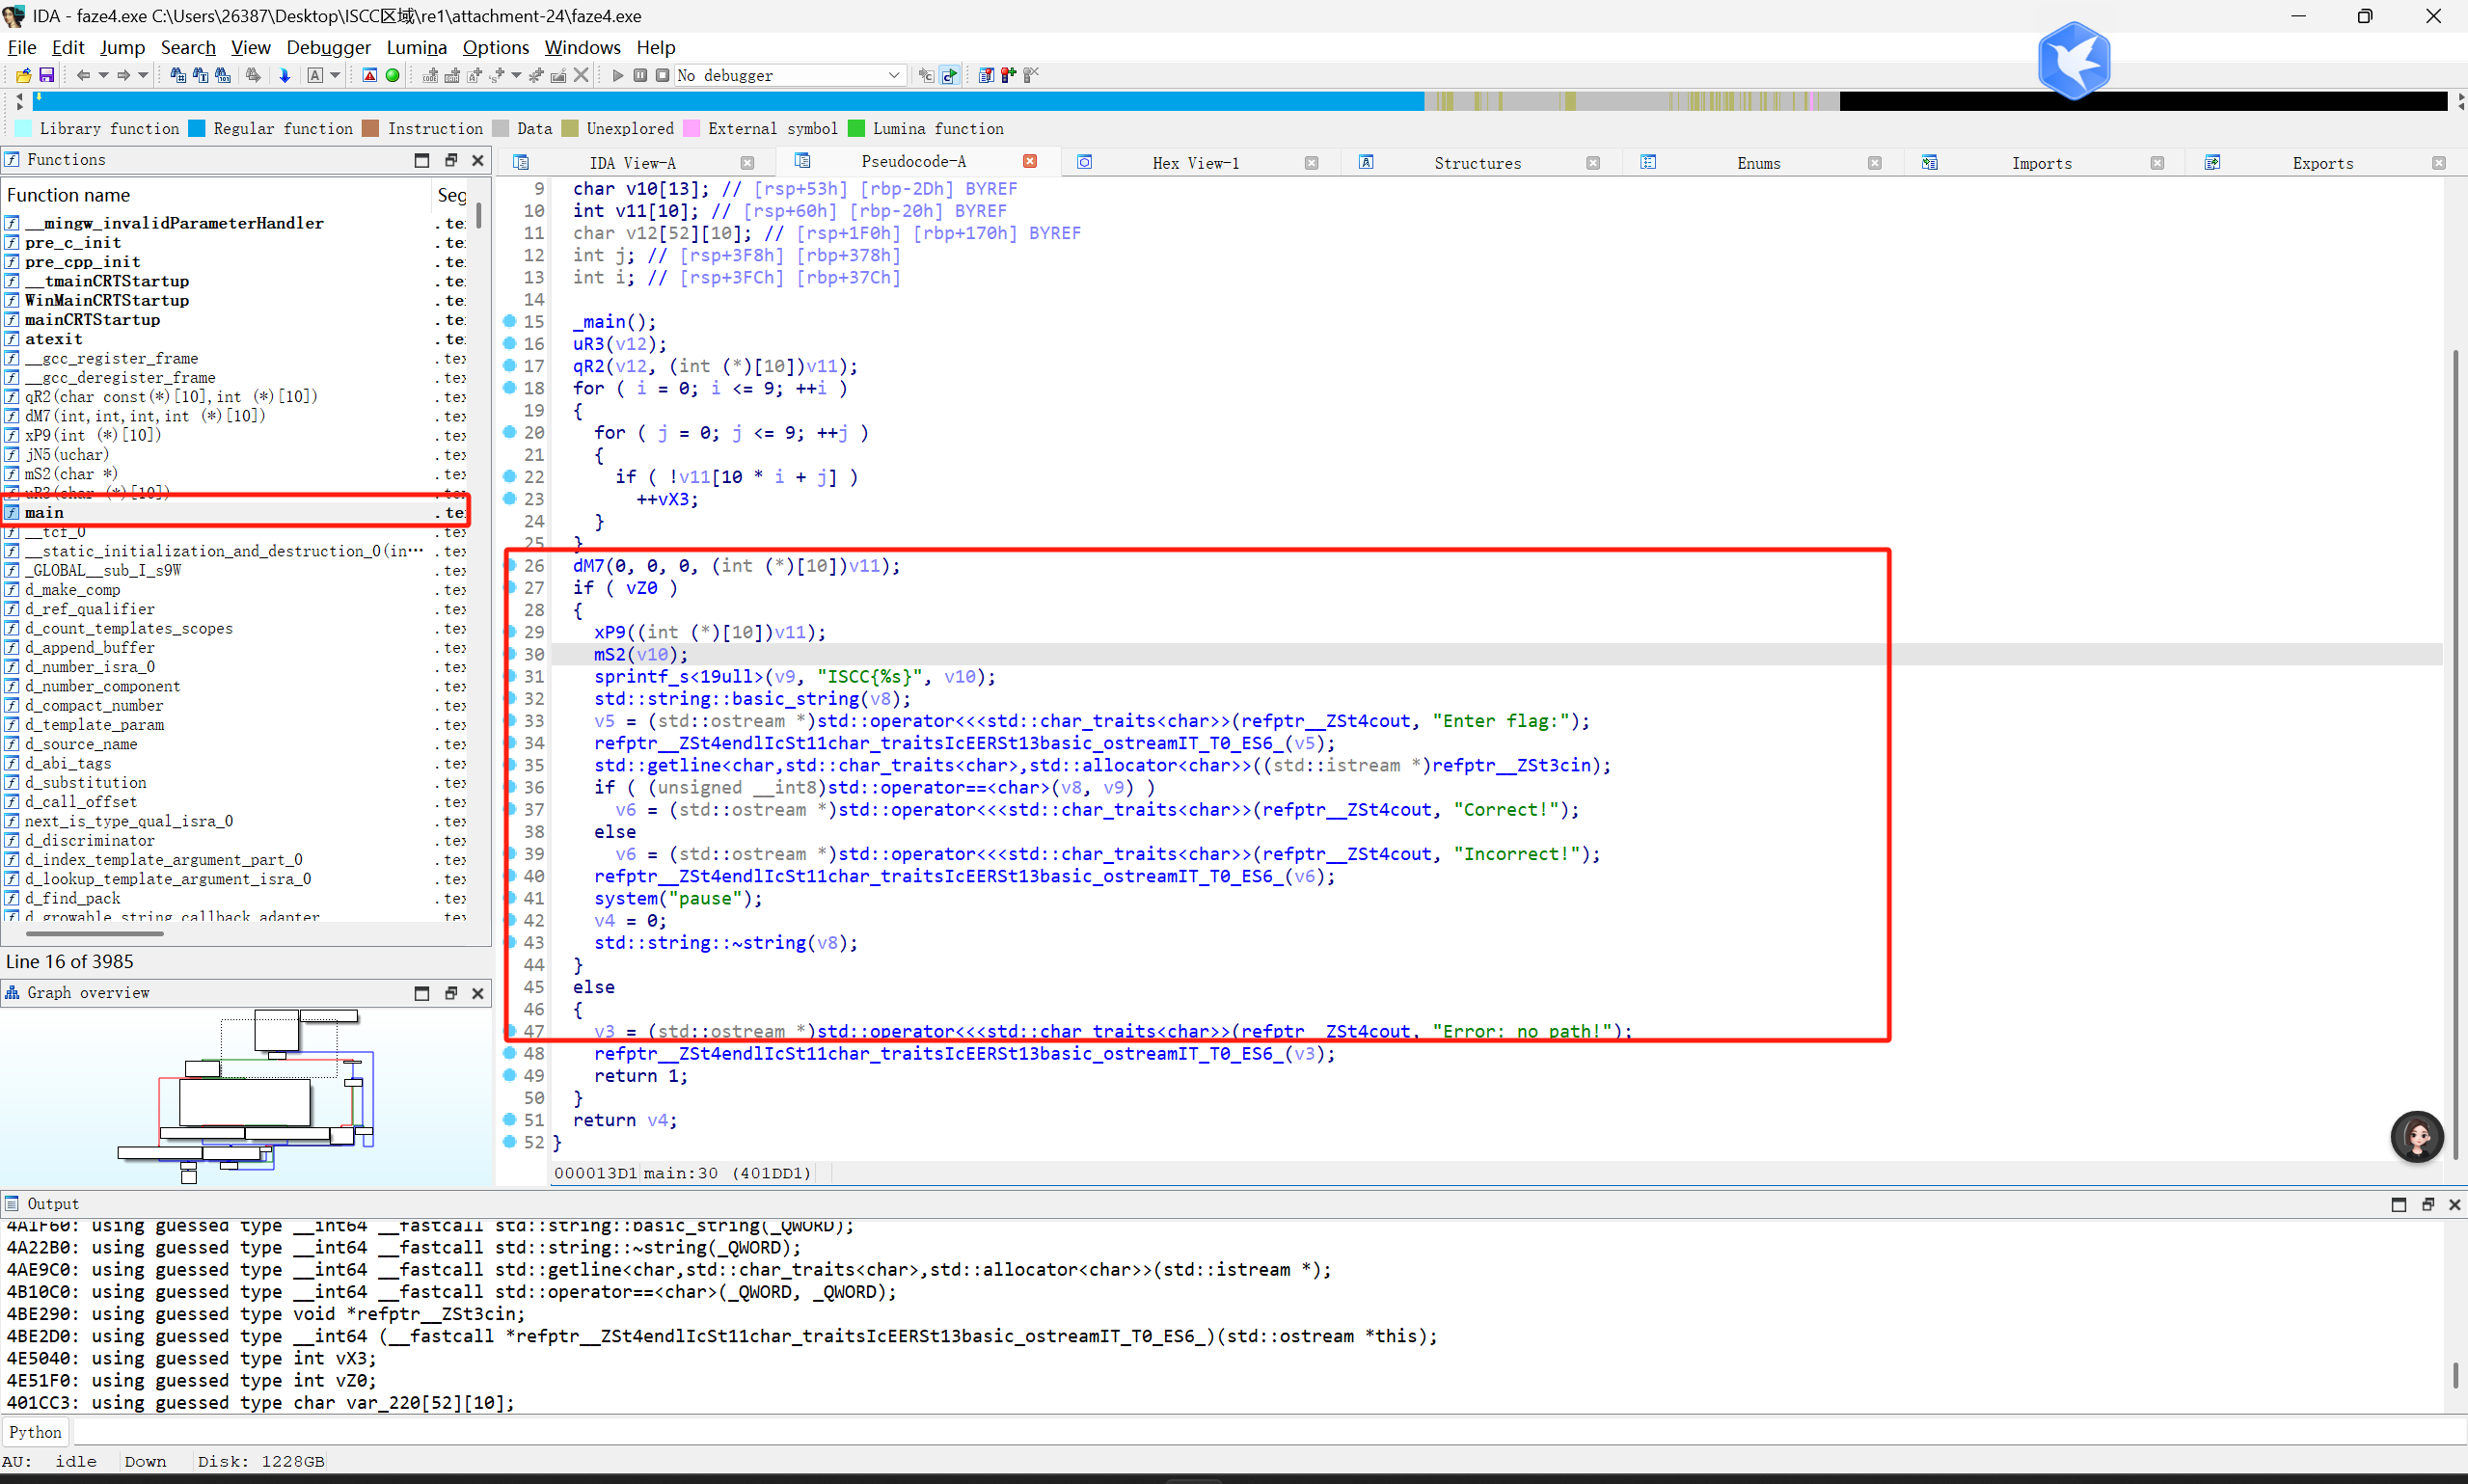Click the red warning triangle icon
This screenshot has width=2468, height=1484.
click(x=369, y=75)
